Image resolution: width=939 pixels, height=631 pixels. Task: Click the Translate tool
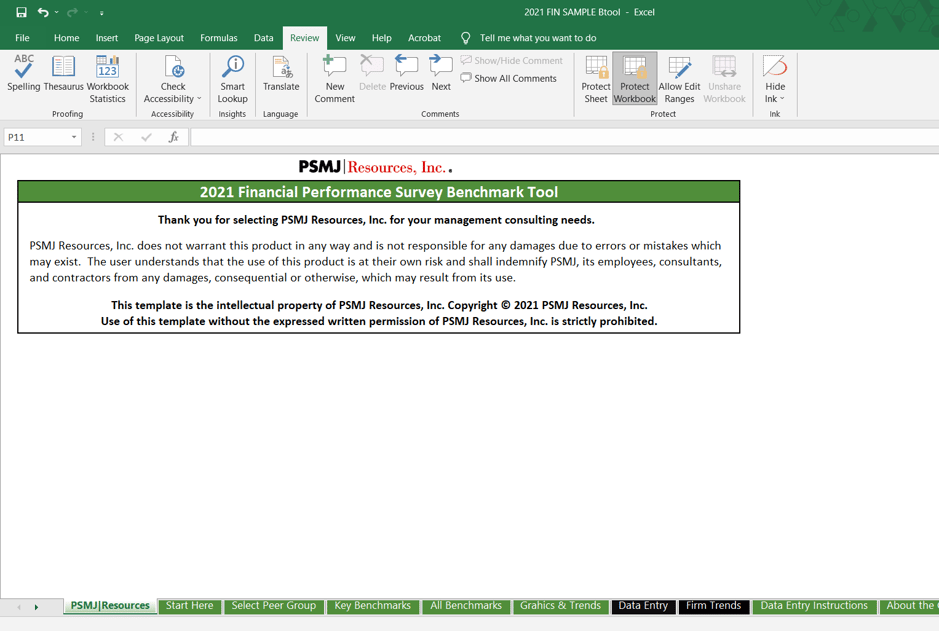pyautogui.click(x=281, y=73)
